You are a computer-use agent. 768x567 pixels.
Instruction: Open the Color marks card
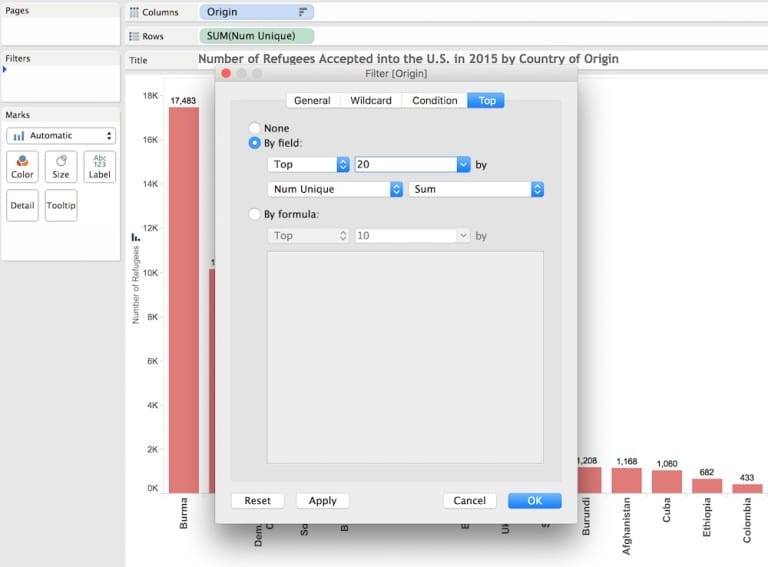(x=22, y=166)
